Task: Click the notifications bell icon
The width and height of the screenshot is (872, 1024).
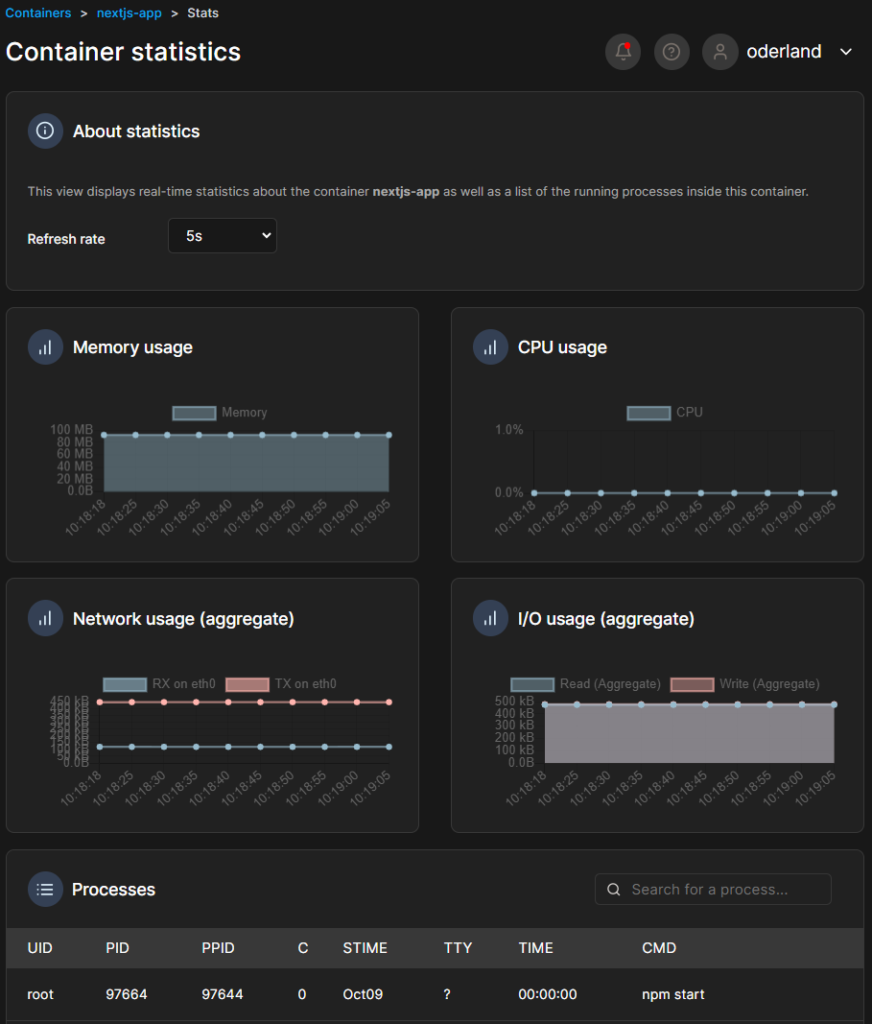Action: [x=623, y=52]
